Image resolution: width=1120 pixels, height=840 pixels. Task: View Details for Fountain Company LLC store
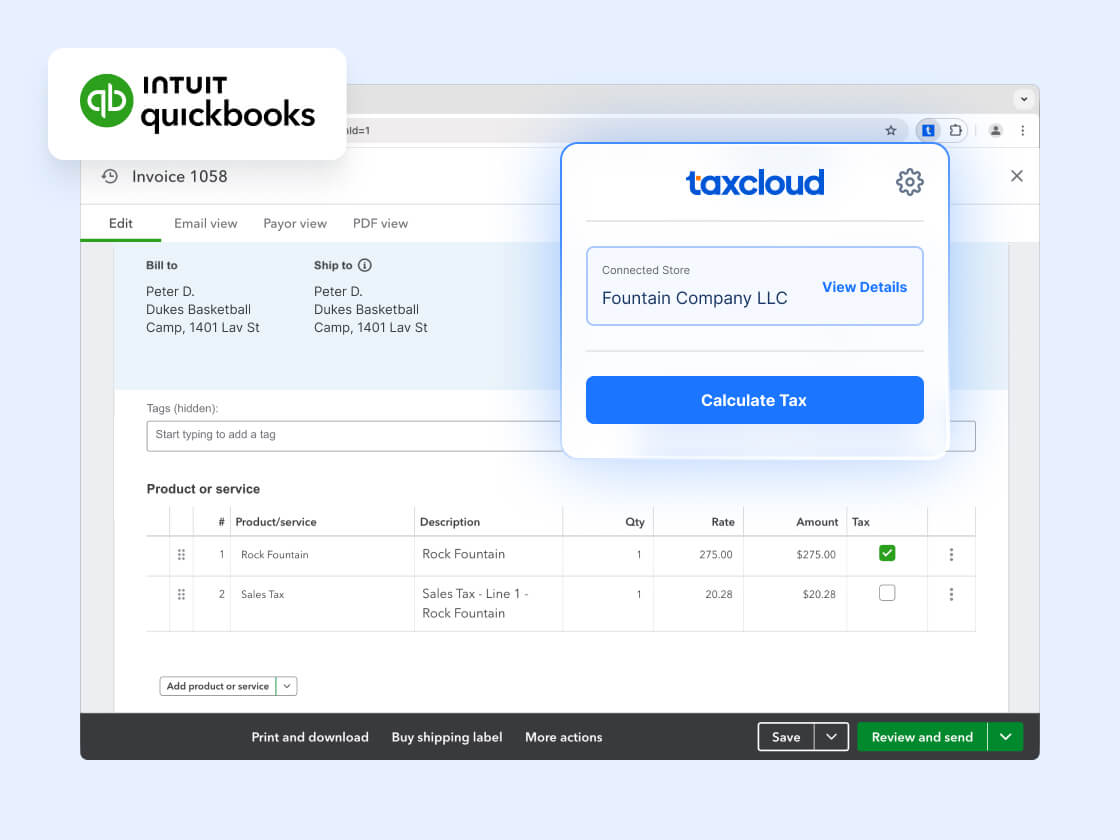coord(864,287)
